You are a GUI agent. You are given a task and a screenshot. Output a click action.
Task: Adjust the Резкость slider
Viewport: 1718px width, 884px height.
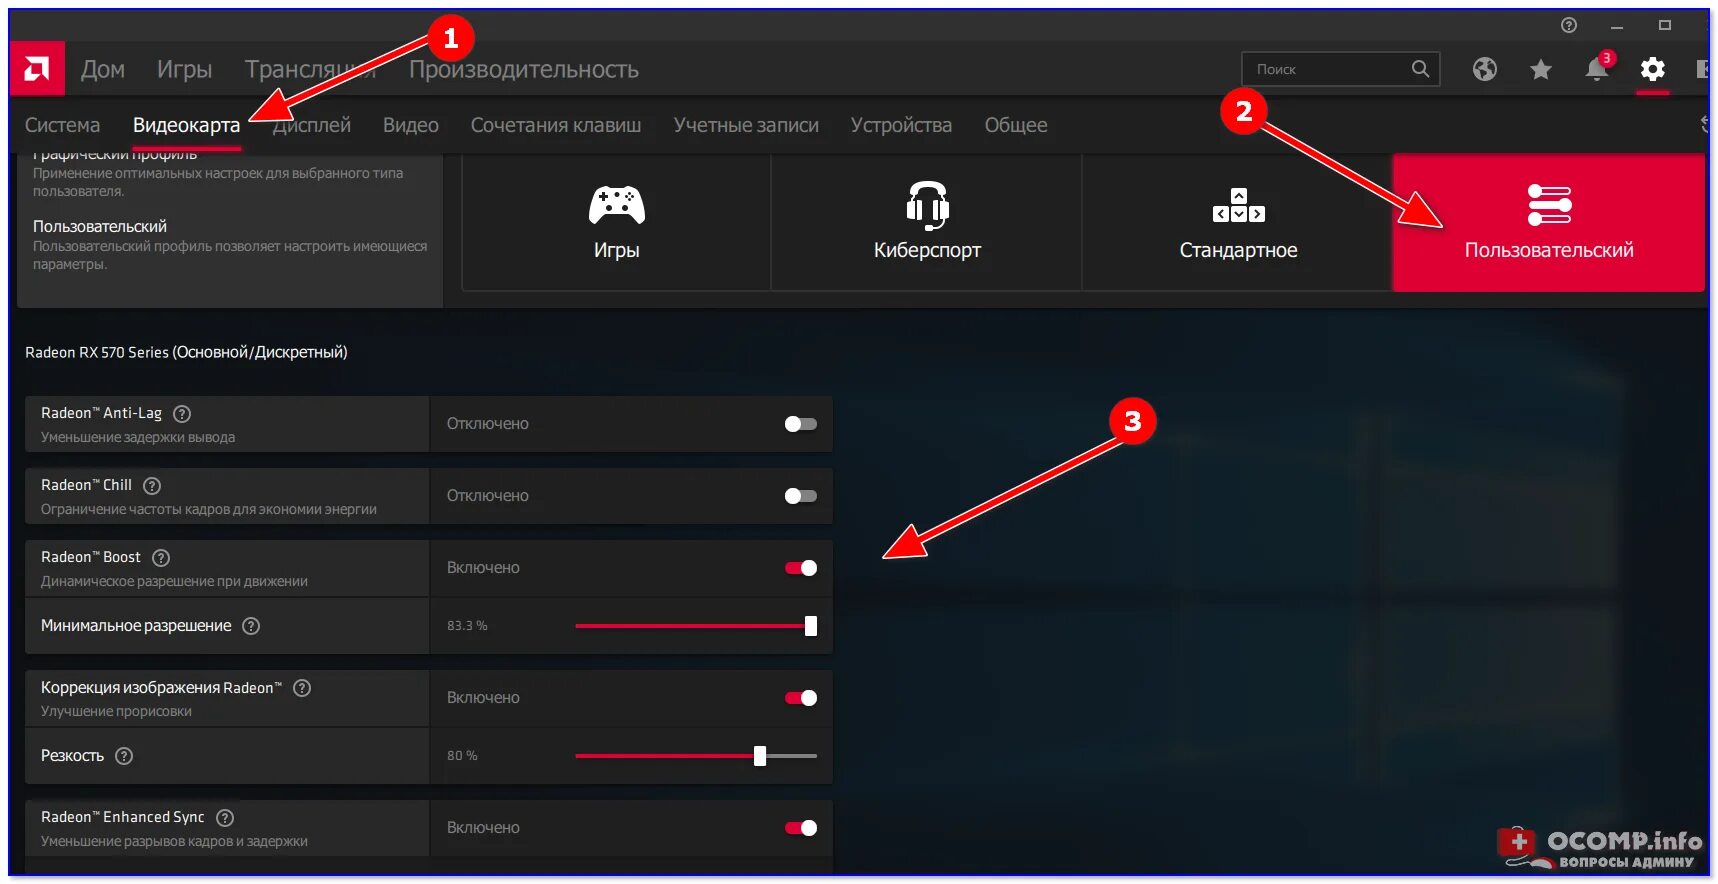[x=696, y=756]
